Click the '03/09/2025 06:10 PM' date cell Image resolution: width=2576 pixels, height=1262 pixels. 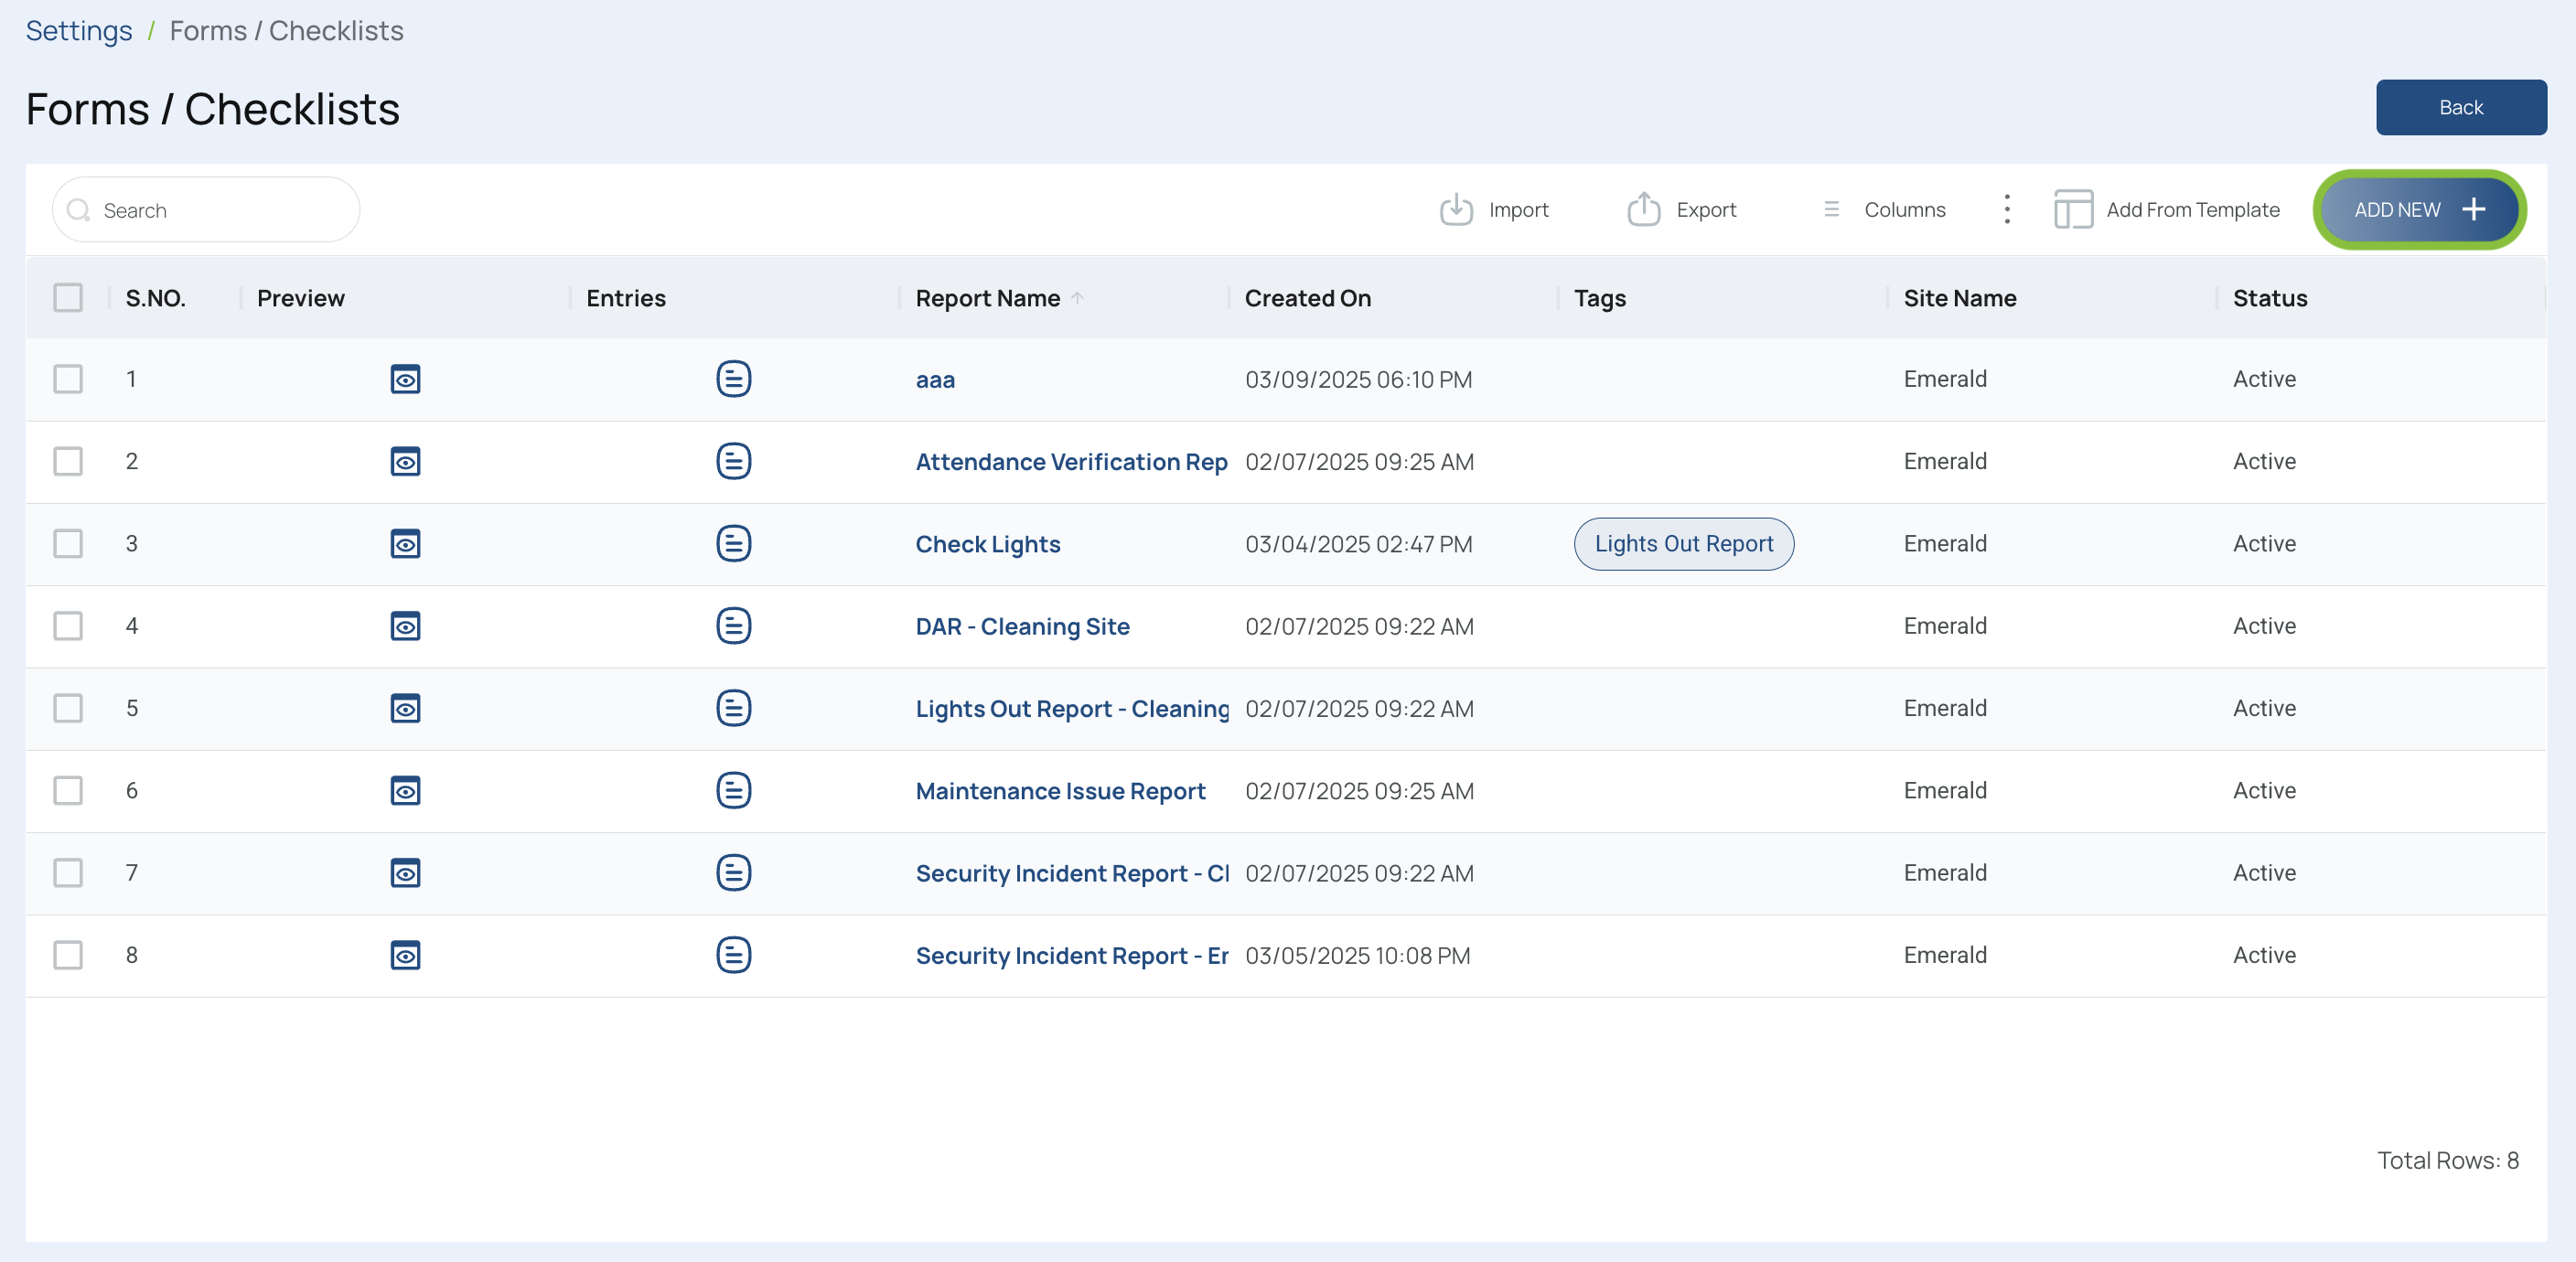(1358, 380)
